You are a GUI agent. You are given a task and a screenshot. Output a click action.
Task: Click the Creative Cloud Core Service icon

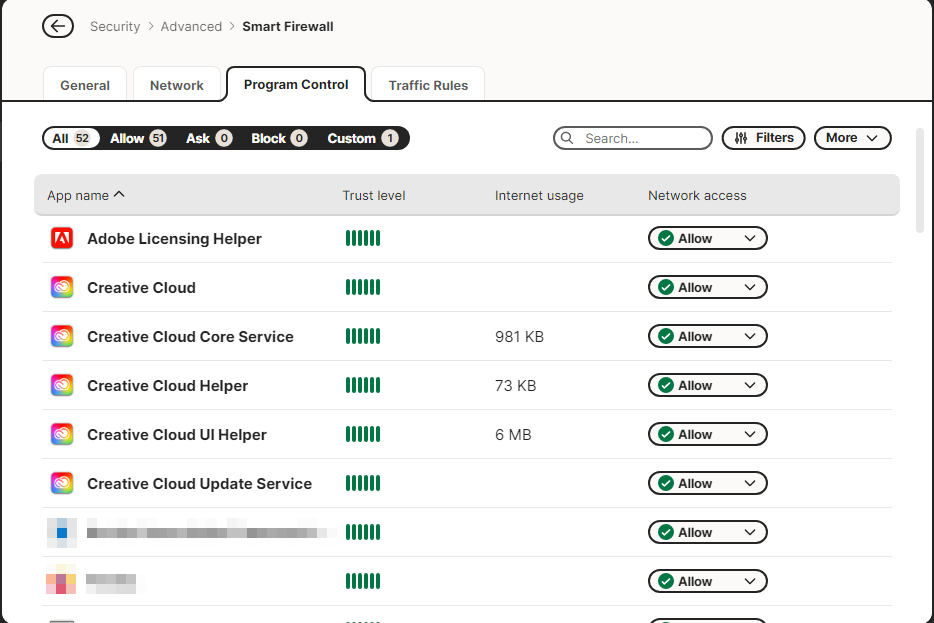(62, 337)
